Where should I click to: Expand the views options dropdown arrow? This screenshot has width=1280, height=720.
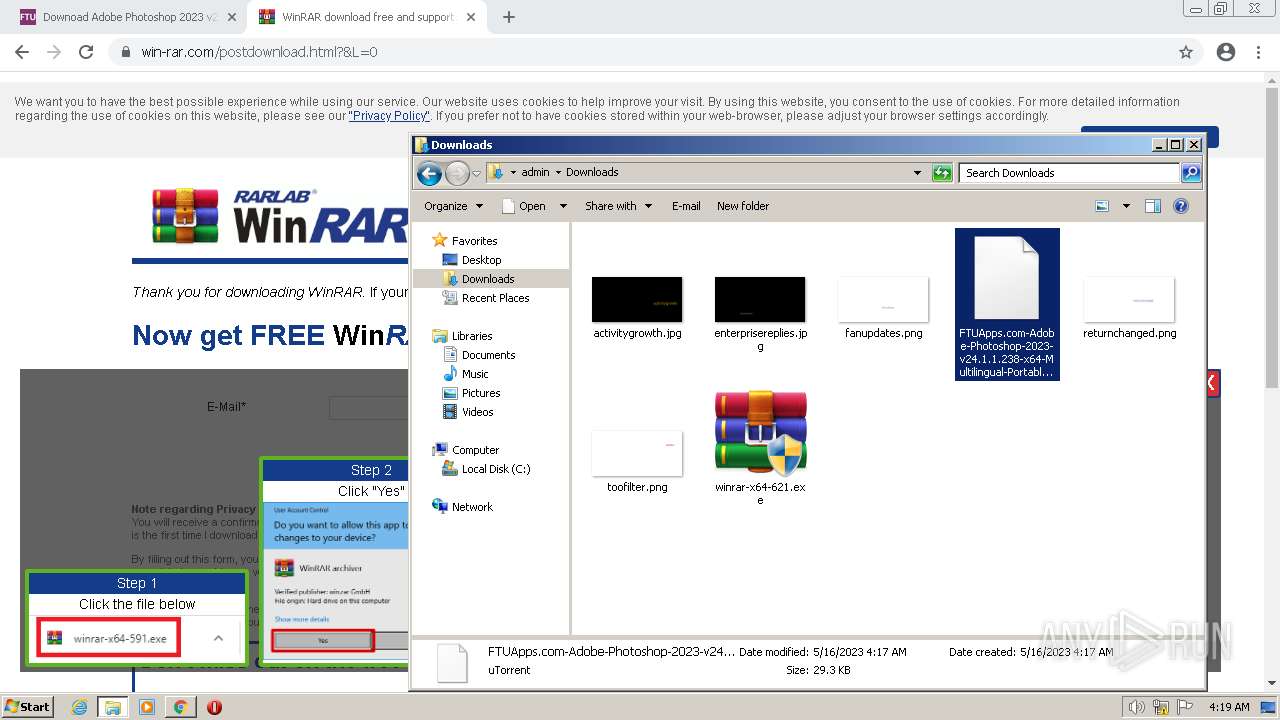(x=1126, y=206)
